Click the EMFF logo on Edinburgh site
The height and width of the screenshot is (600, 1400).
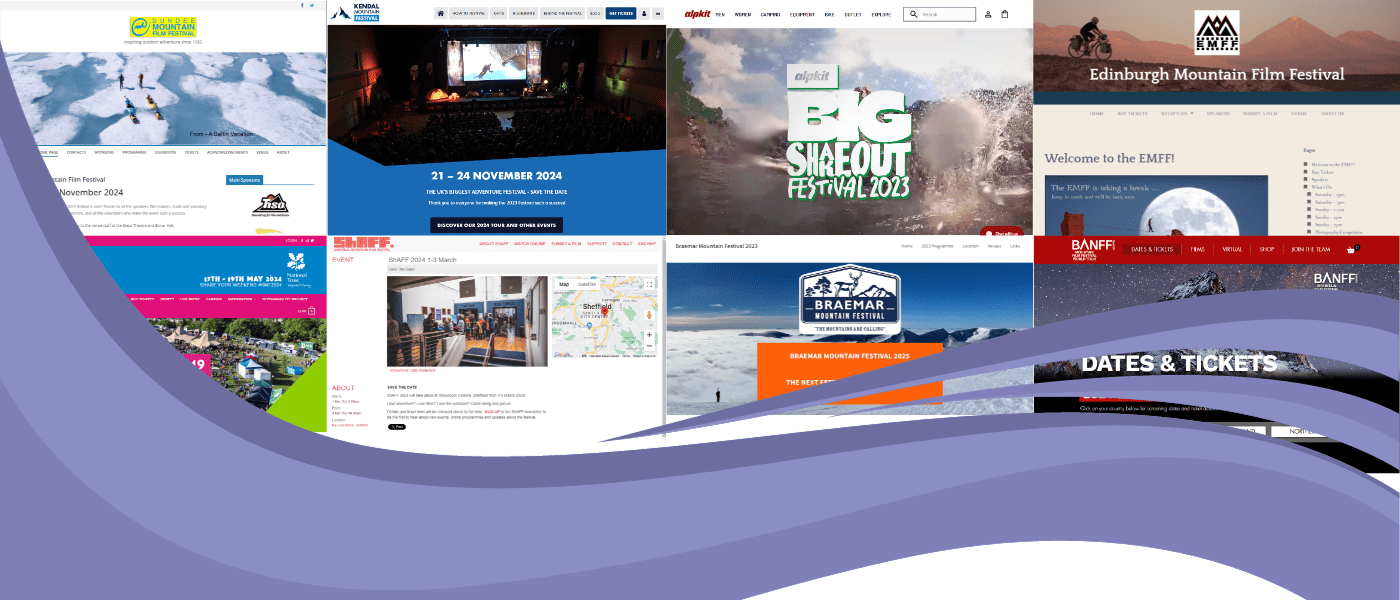coord(1216,33)
